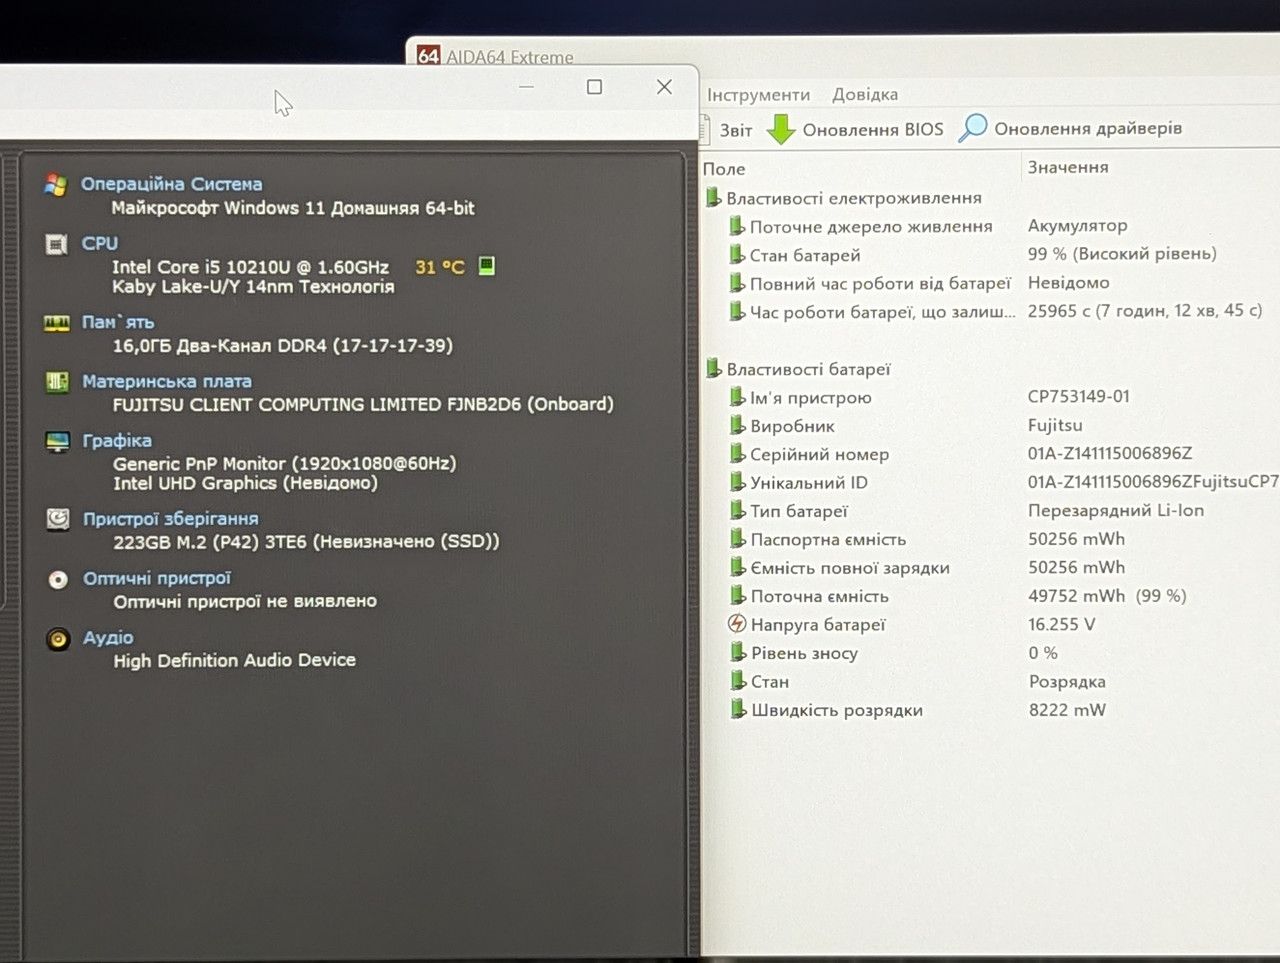Viewport: 1280px width, 963px height.
Task: Select the Властивості батареї group row
Action: pyautogui.click(x=797, y=369)
